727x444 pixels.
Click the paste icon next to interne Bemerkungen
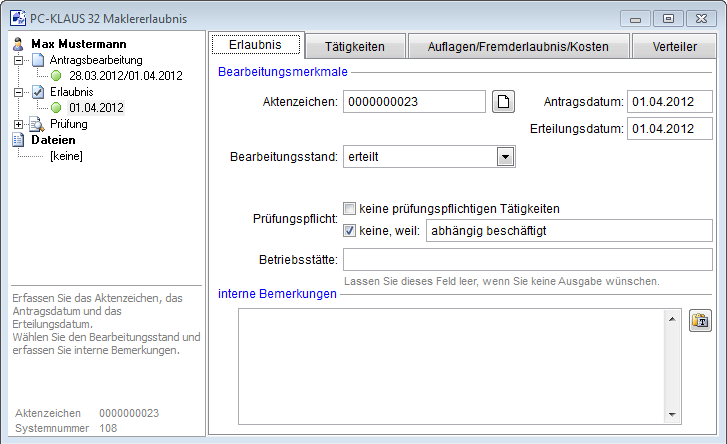click(700, 320)
